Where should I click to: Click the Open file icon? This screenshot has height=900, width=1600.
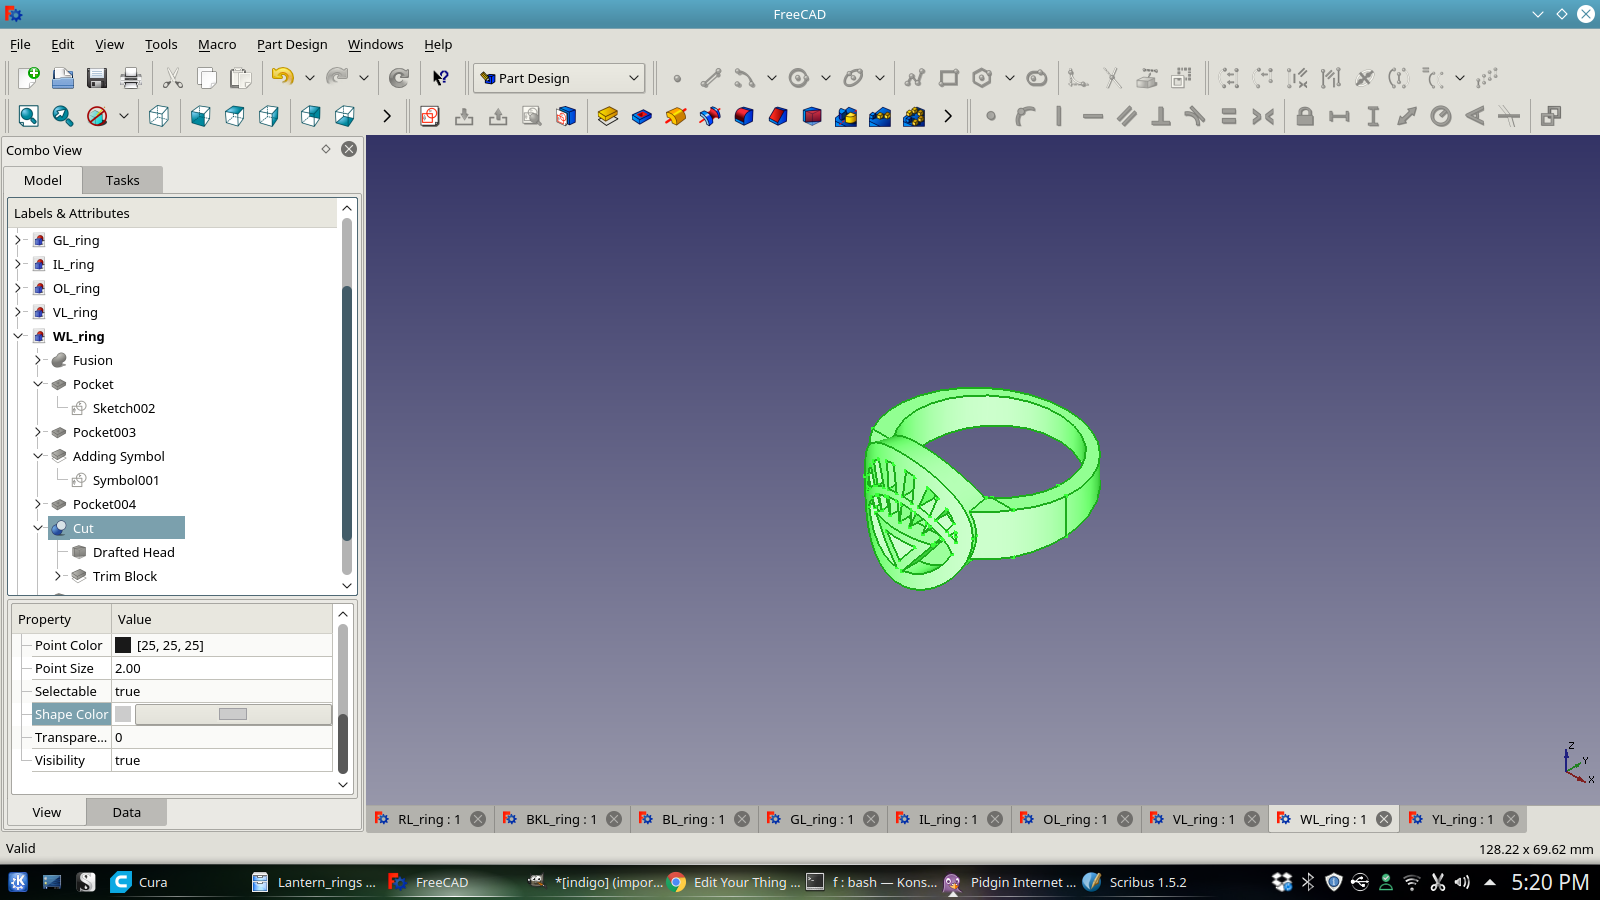tap(63, 78)
